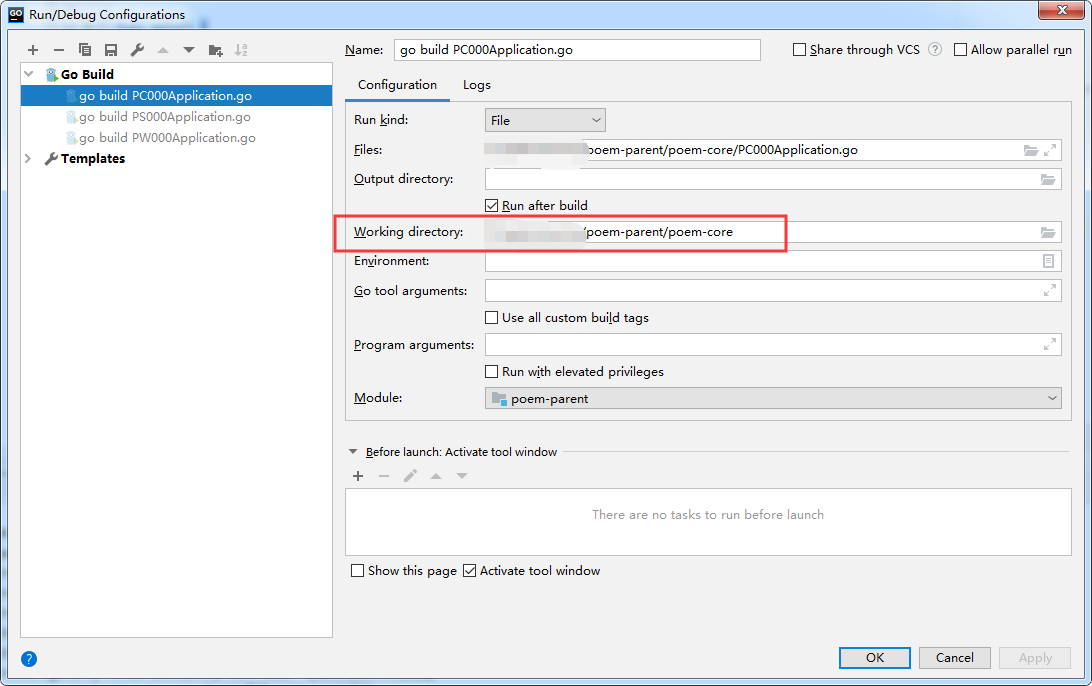
Task: Collapse the Before launch section
Action: point(352,452)
